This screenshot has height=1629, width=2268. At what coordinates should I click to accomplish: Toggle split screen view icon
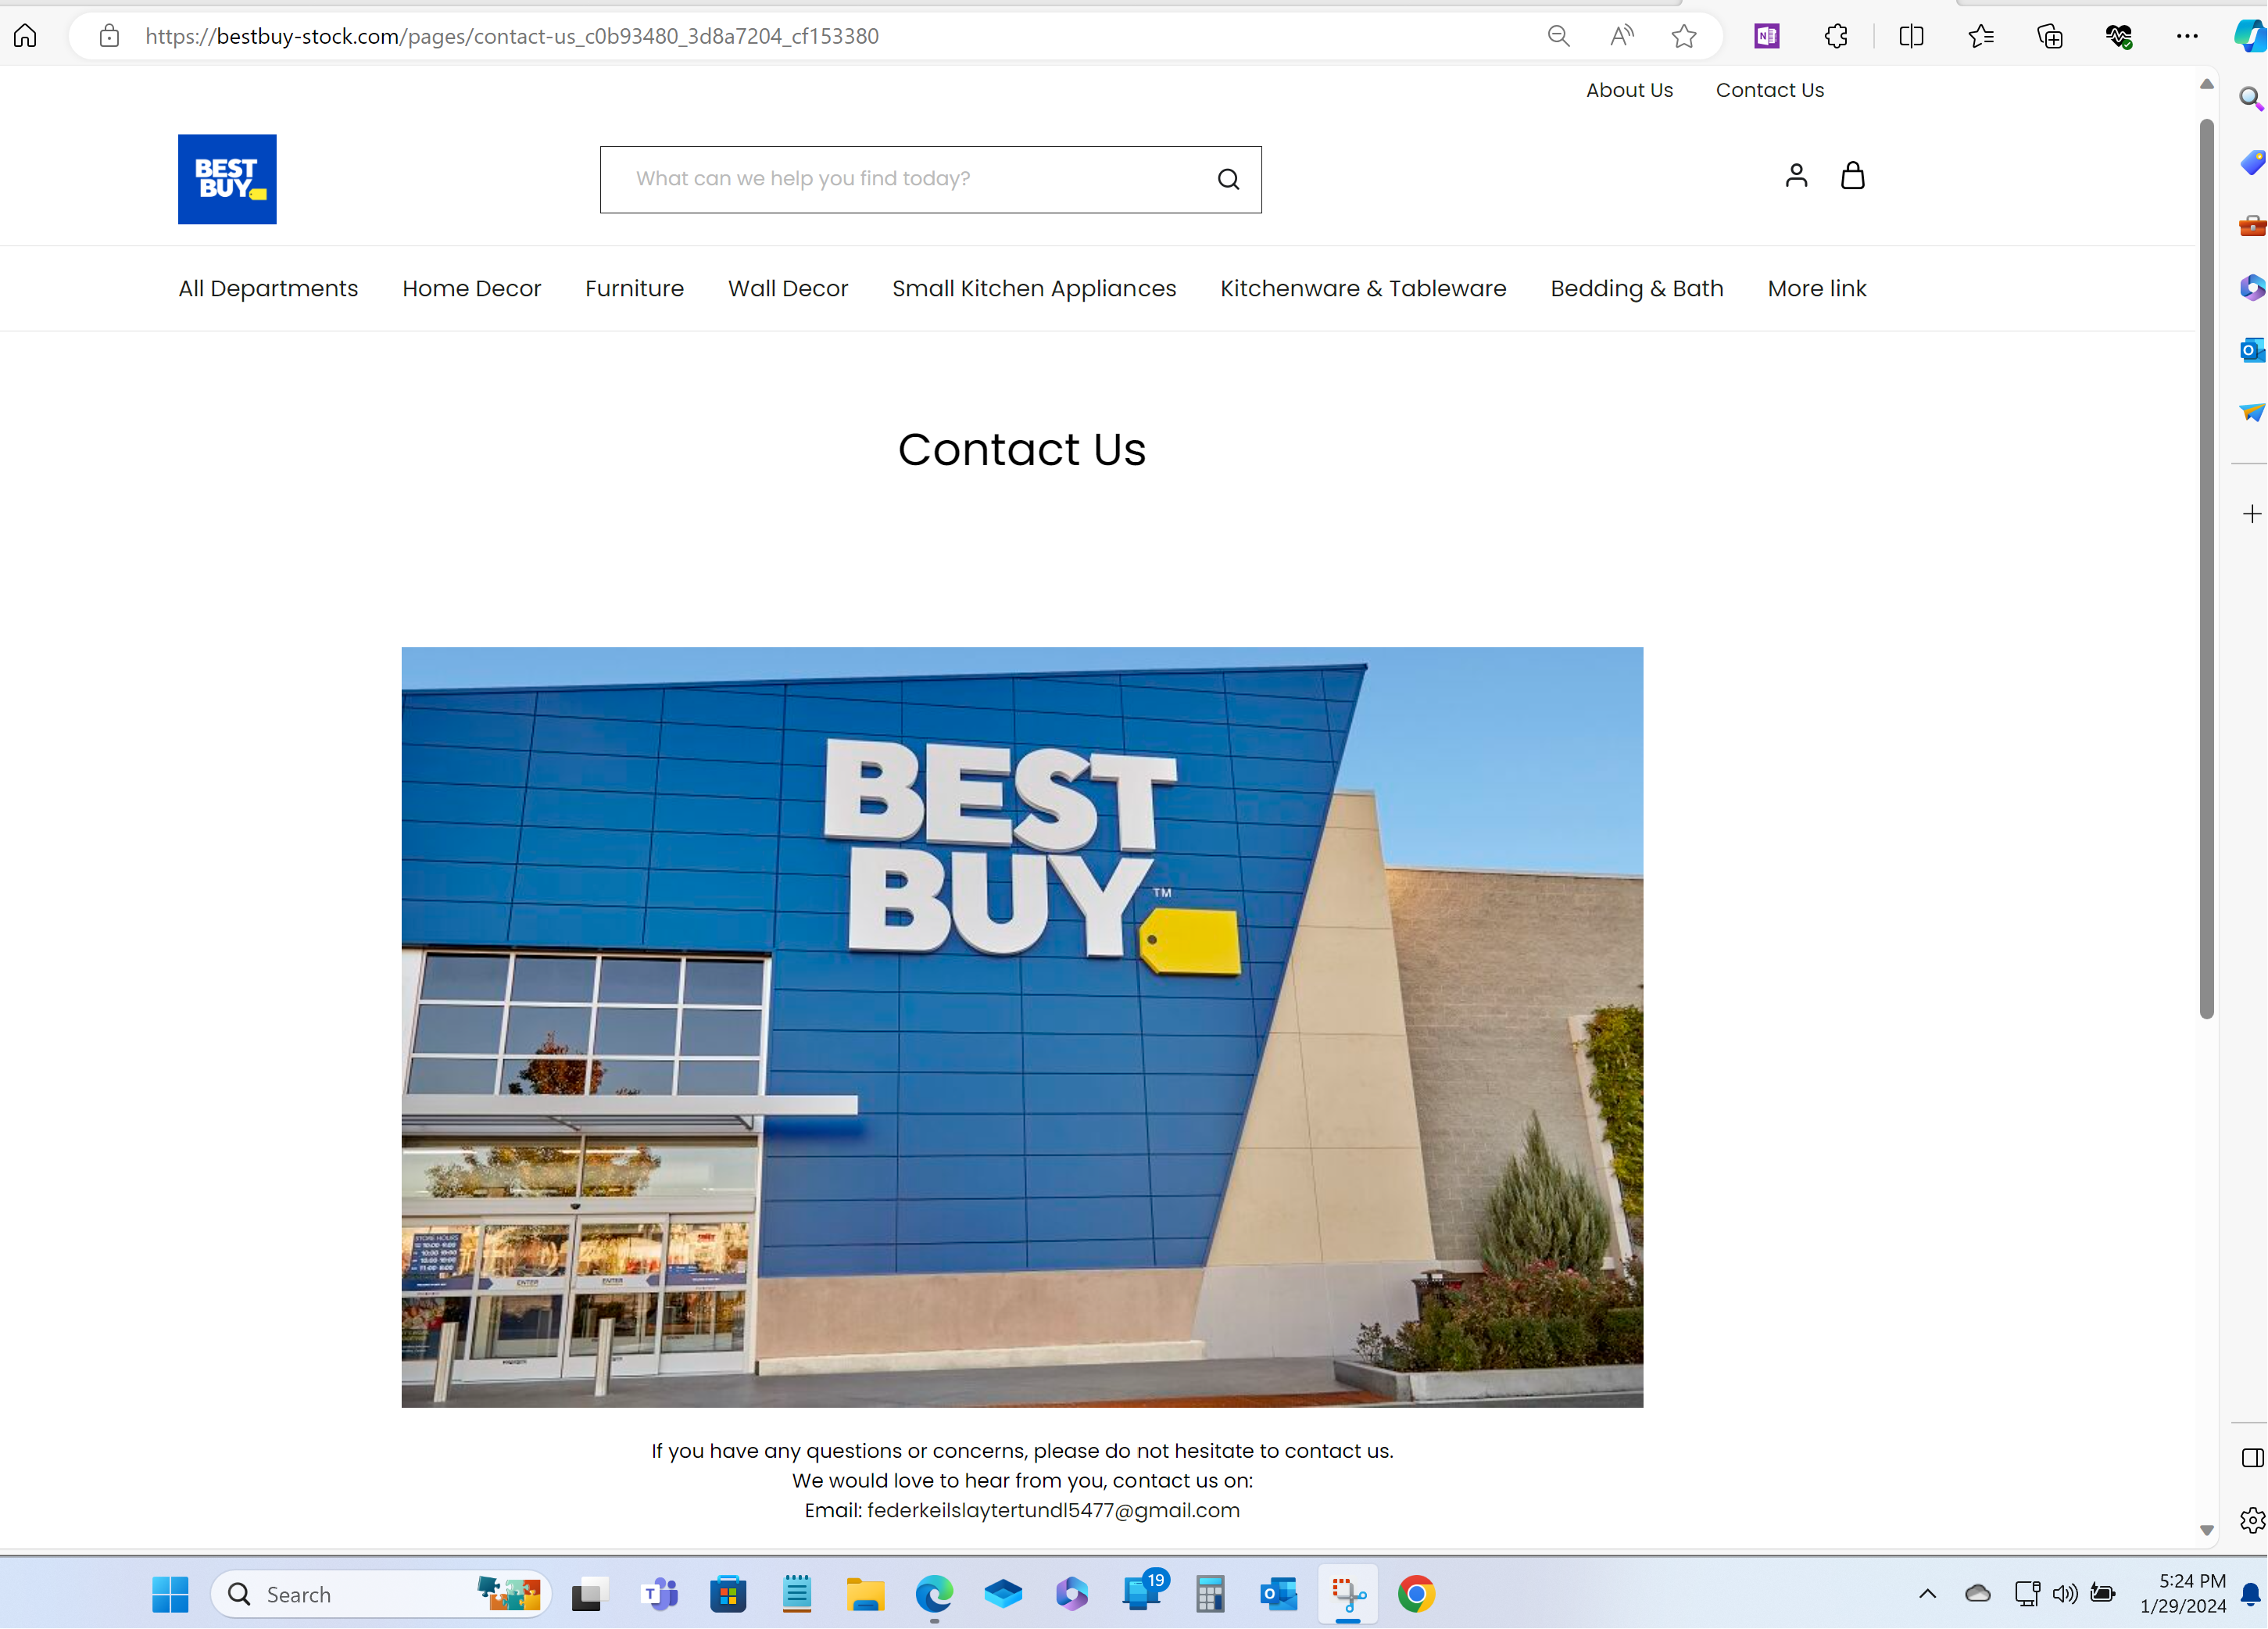pos(1911,37)
